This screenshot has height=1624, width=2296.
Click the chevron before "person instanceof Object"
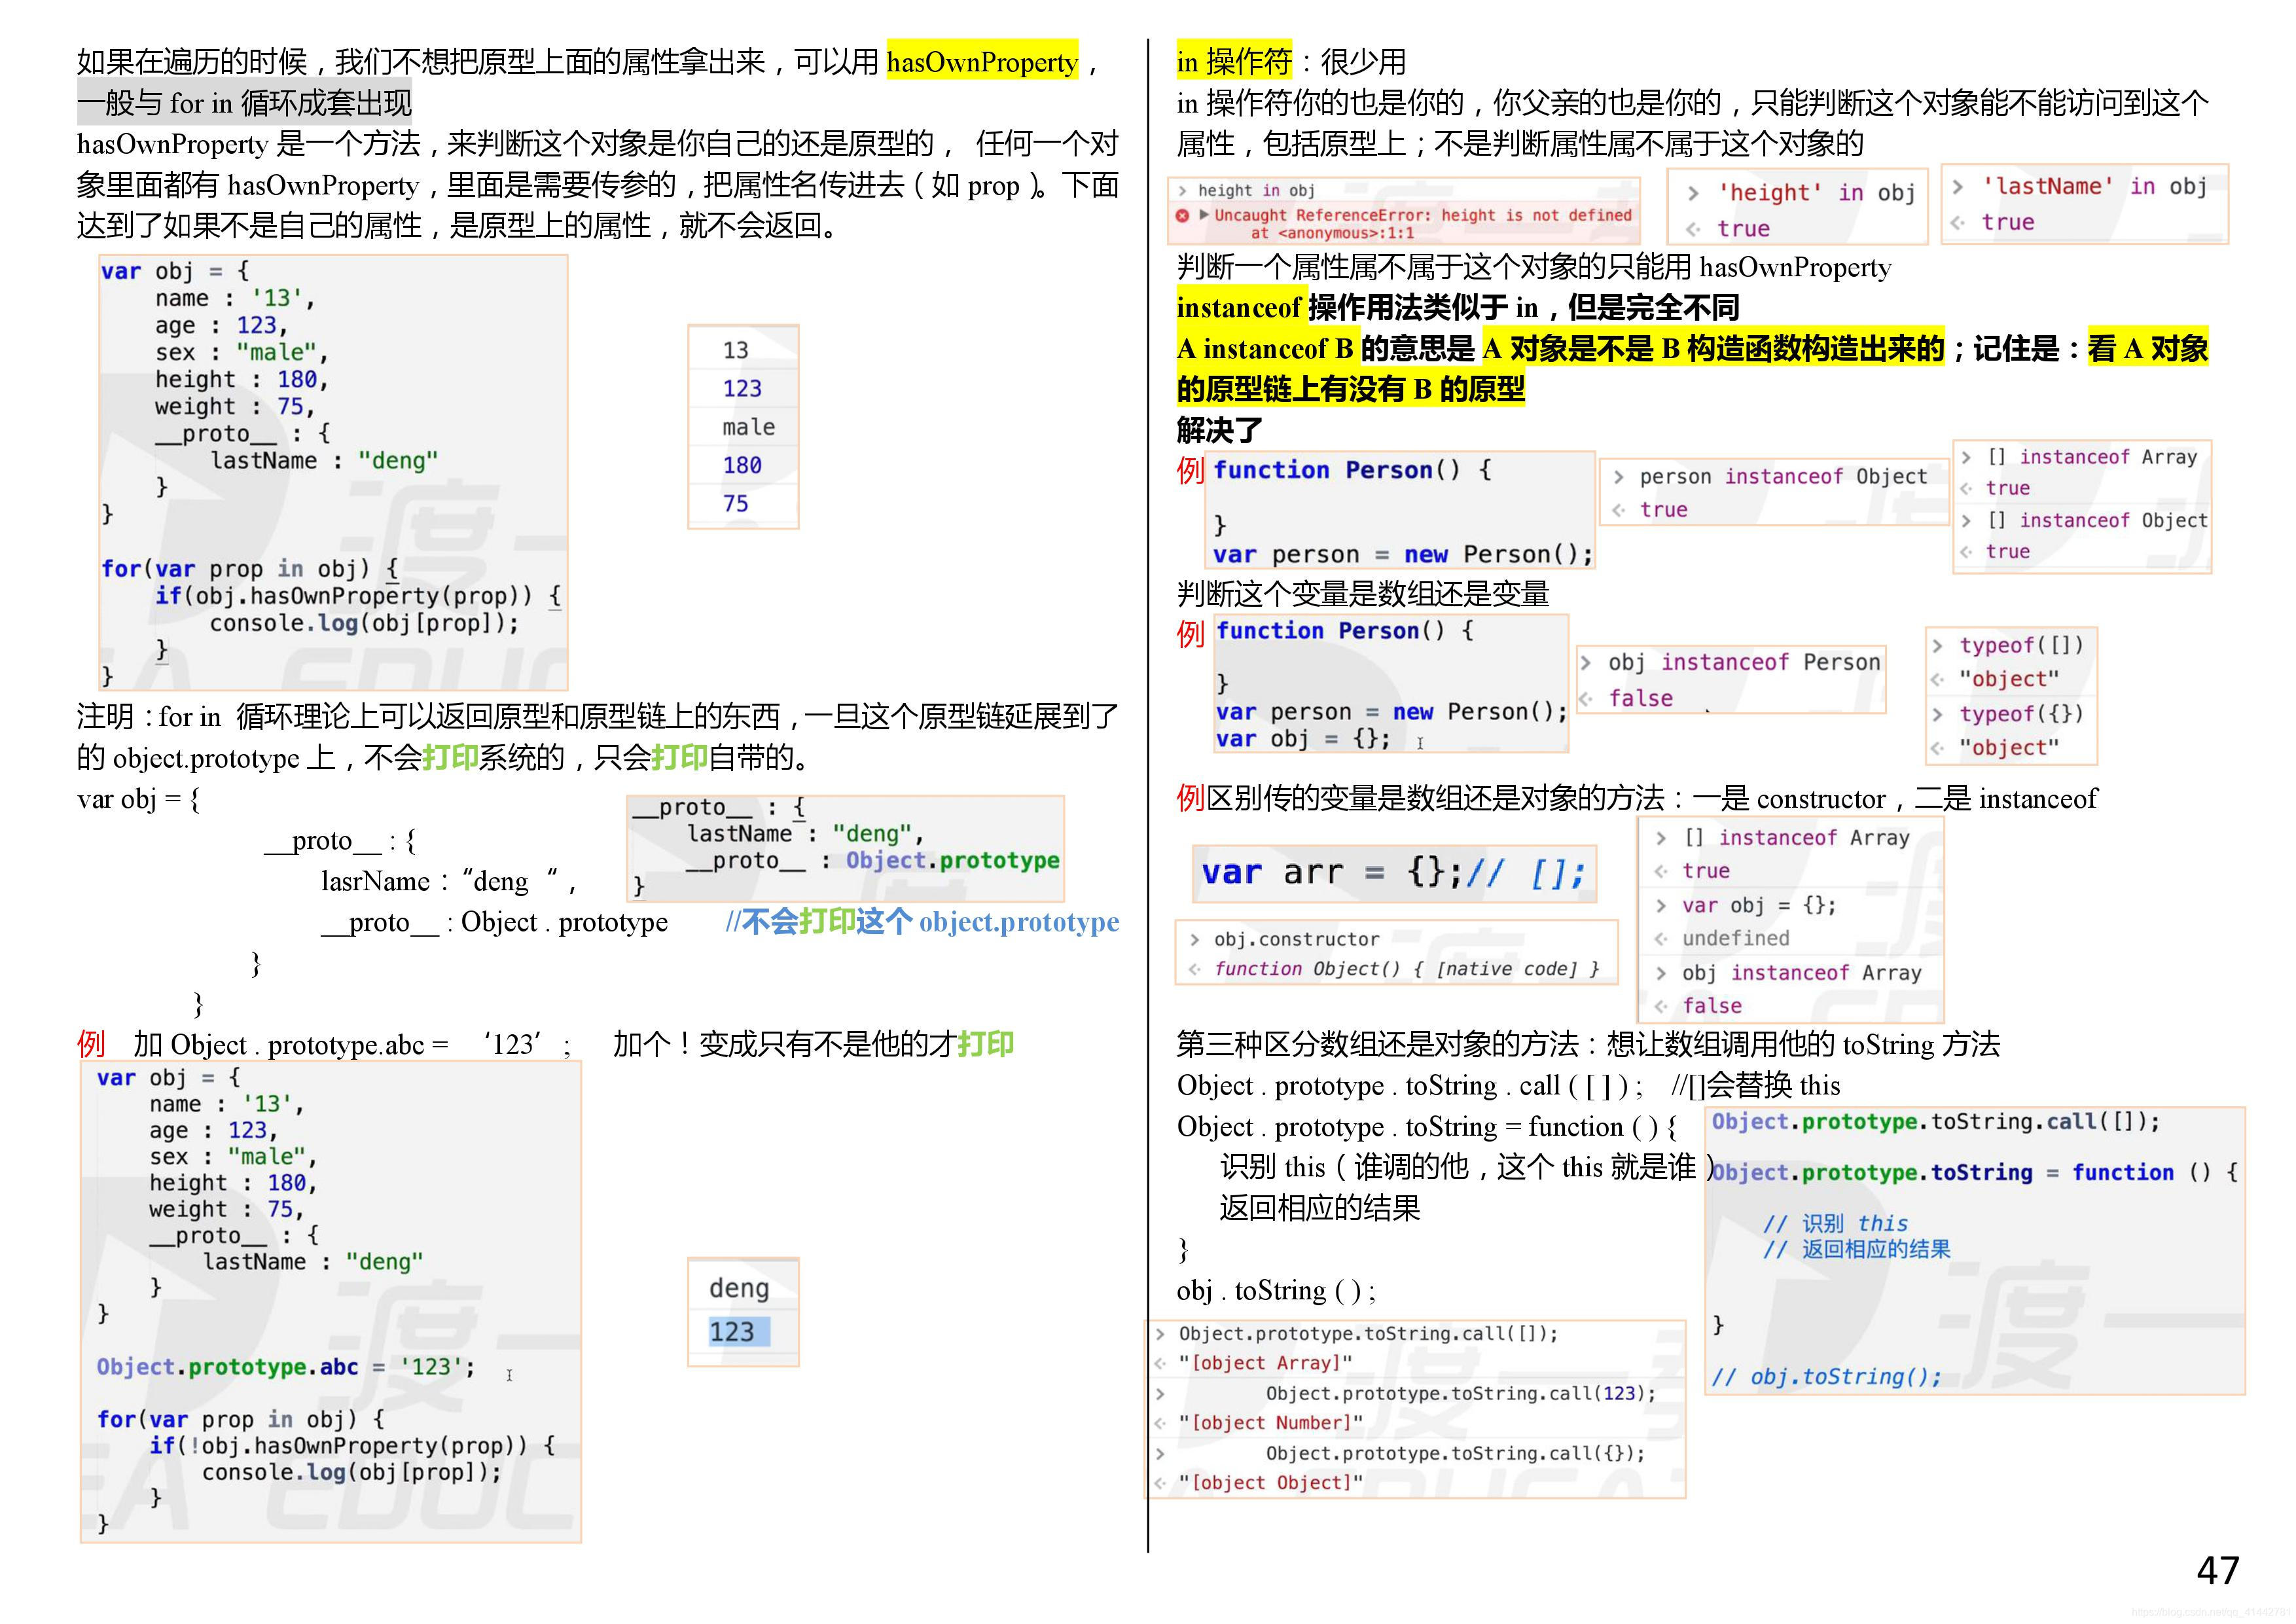click(1618, 477)
